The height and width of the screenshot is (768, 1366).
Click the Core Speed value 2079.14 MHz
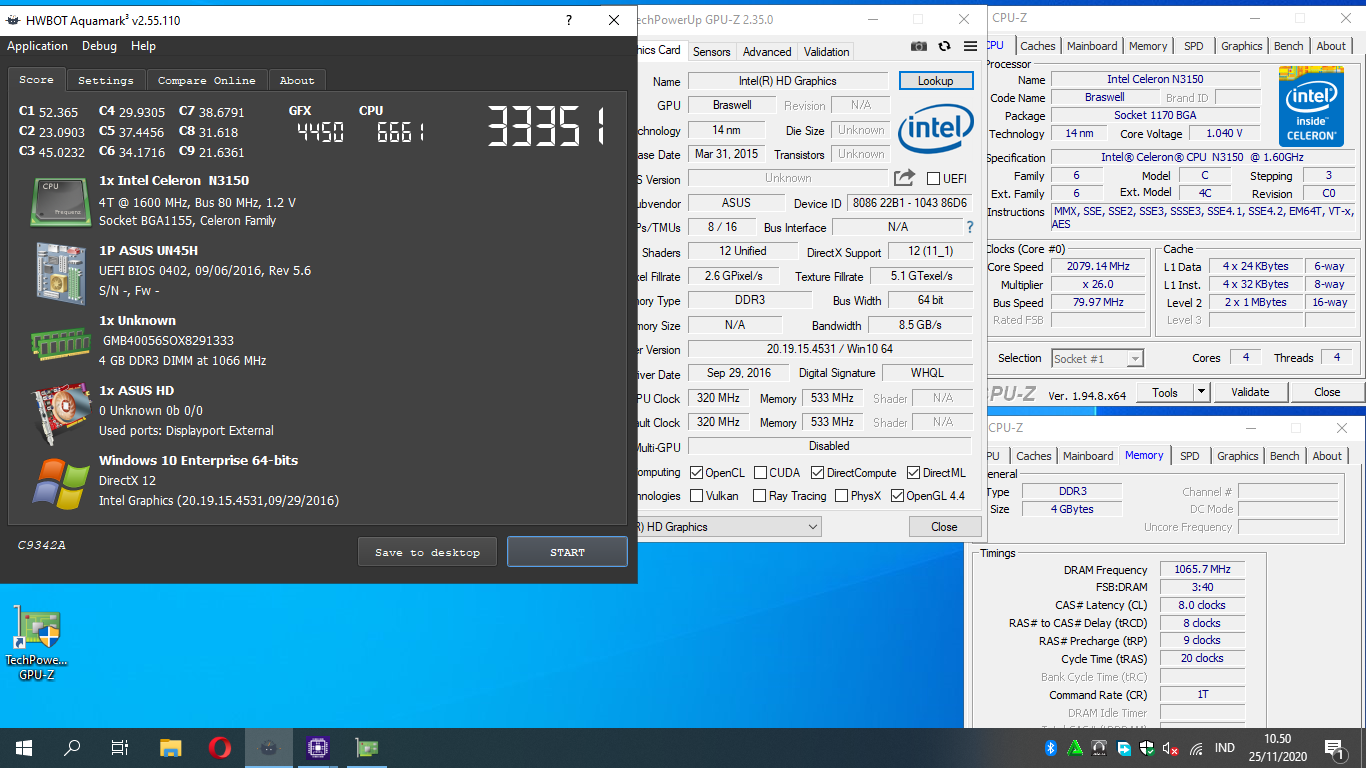[x=1098, y=267]
